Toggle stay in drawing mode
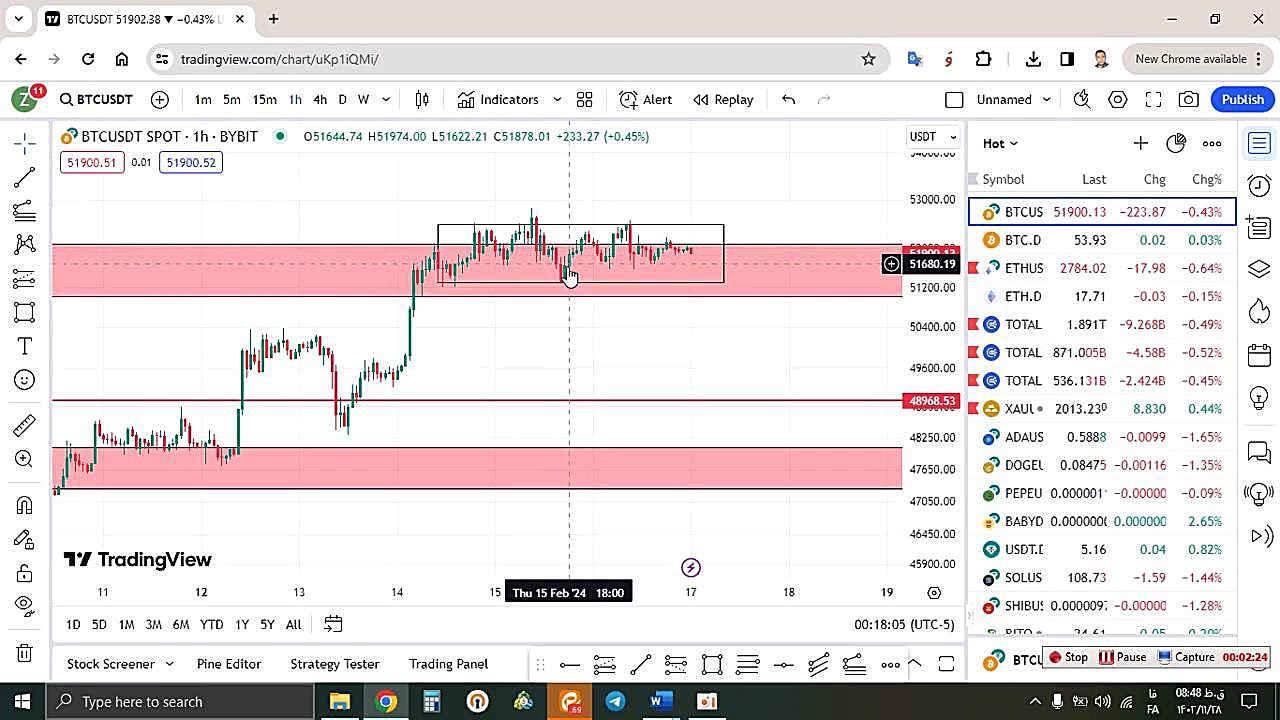The height and width of the screenshot is (720, 1280). (x=25, y=539)
